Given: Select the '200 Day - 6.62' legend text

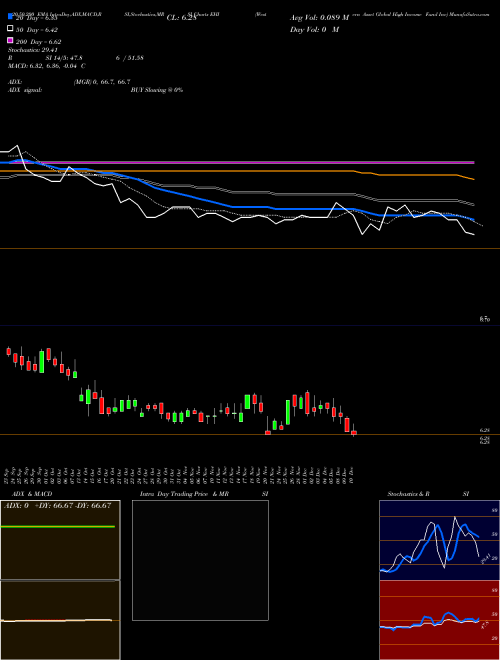Looking at the screenshot, I should (x=38, y=42).
